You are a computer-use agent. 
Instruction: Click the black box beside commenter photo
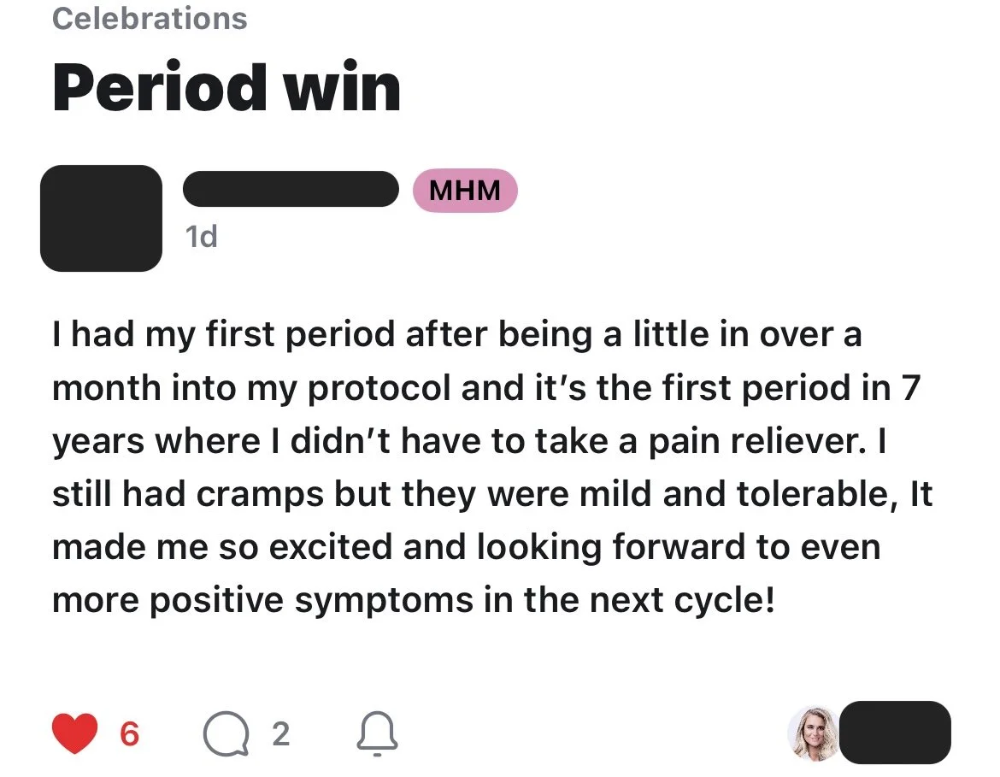[x=895, y=733]
